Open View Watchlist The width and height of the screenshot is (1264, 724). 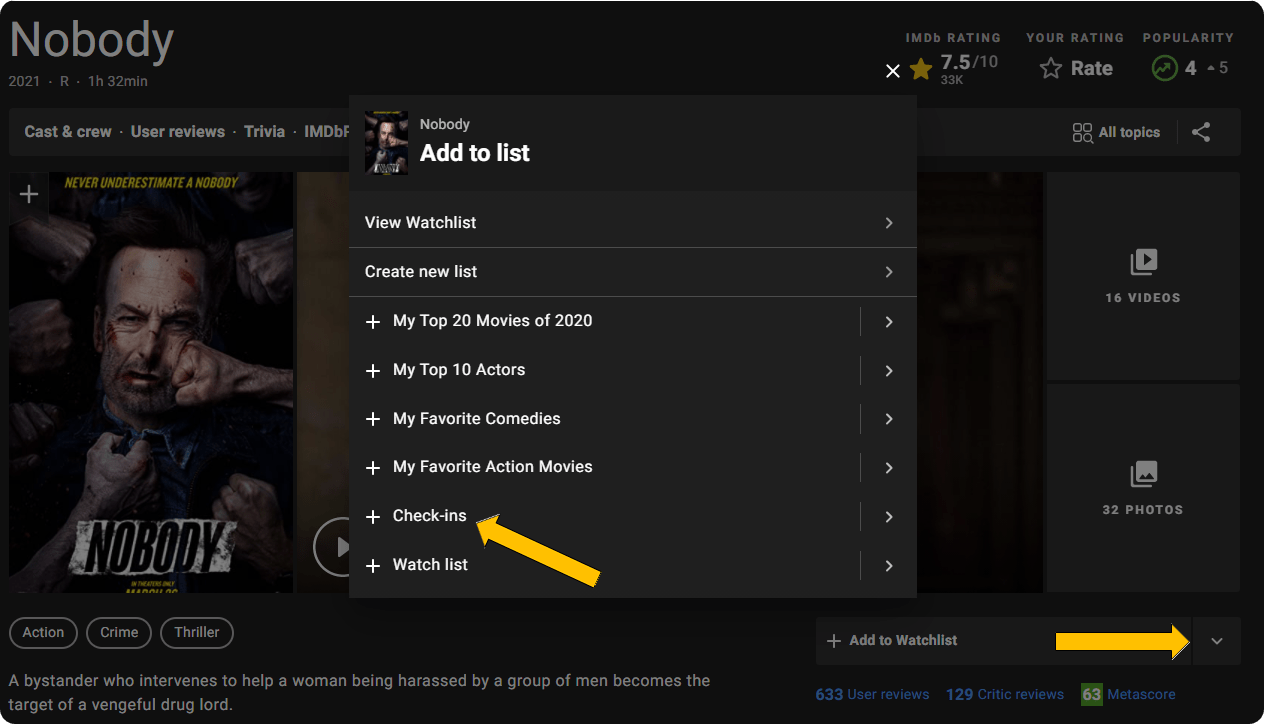[x=632, y=223]
